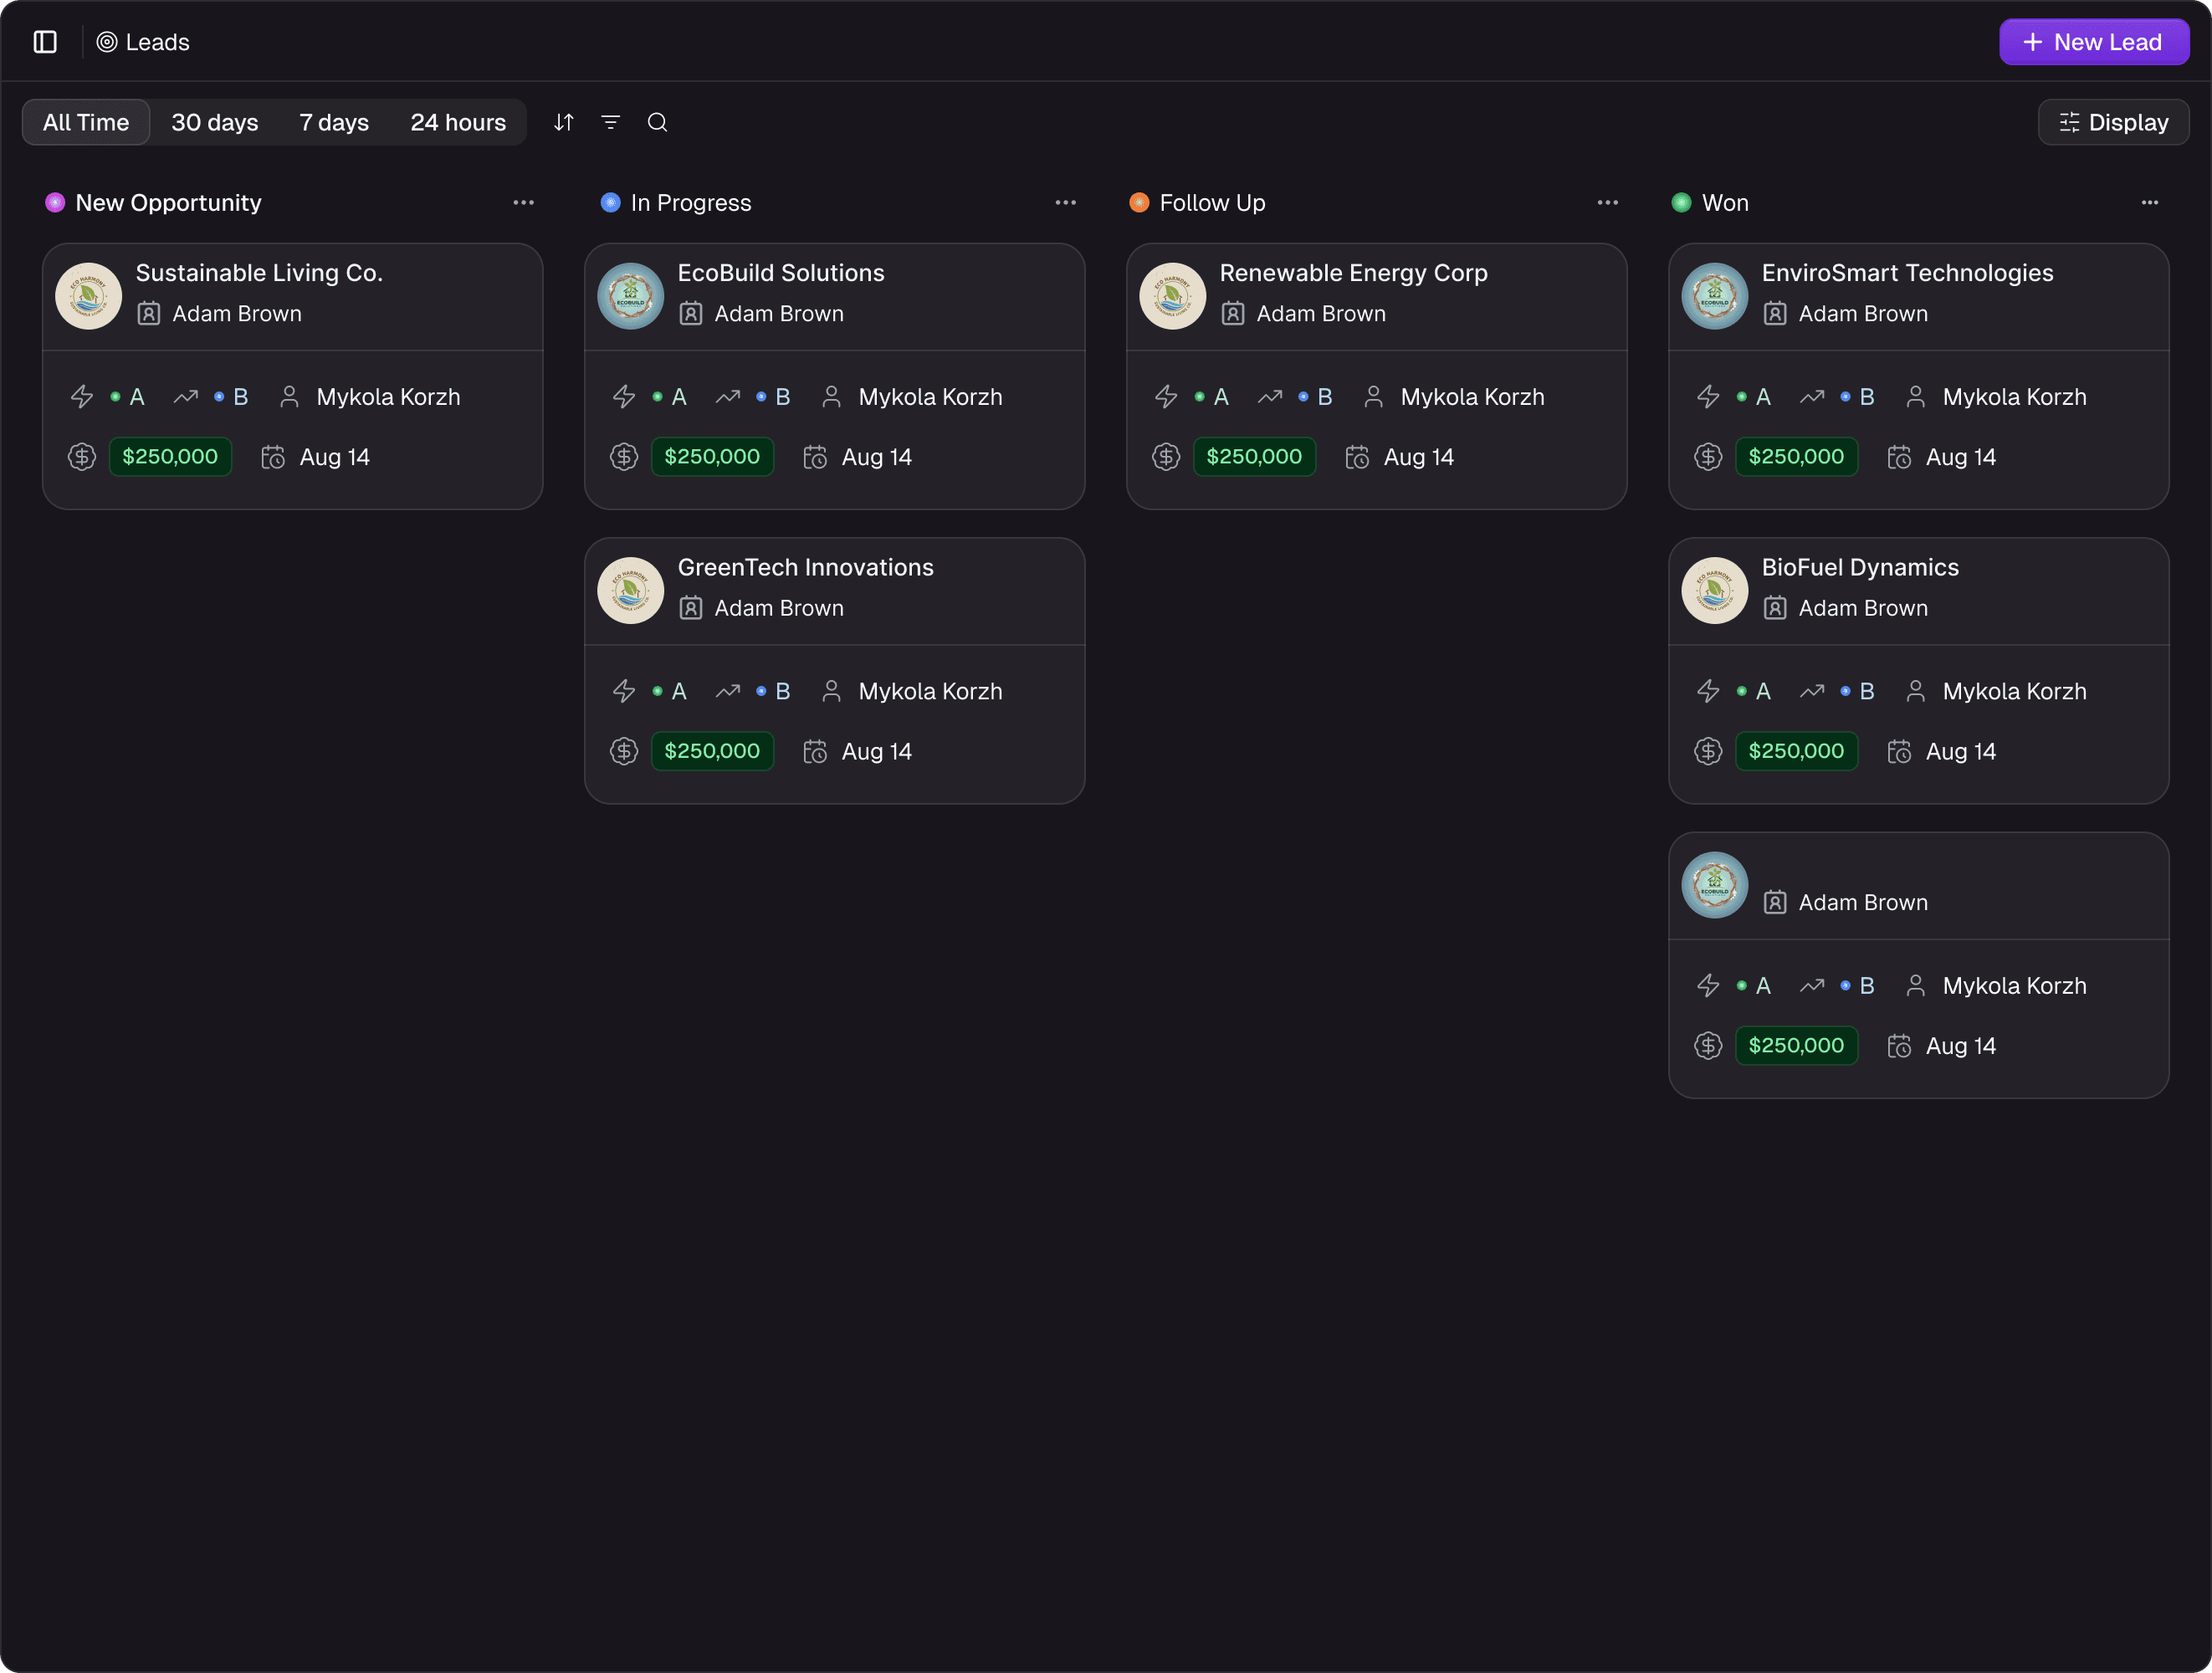Screen dimensions: 2212x1673
Task: Click calendar icon on Renewable Energy Corp card
Action: tap(1357, 457)
